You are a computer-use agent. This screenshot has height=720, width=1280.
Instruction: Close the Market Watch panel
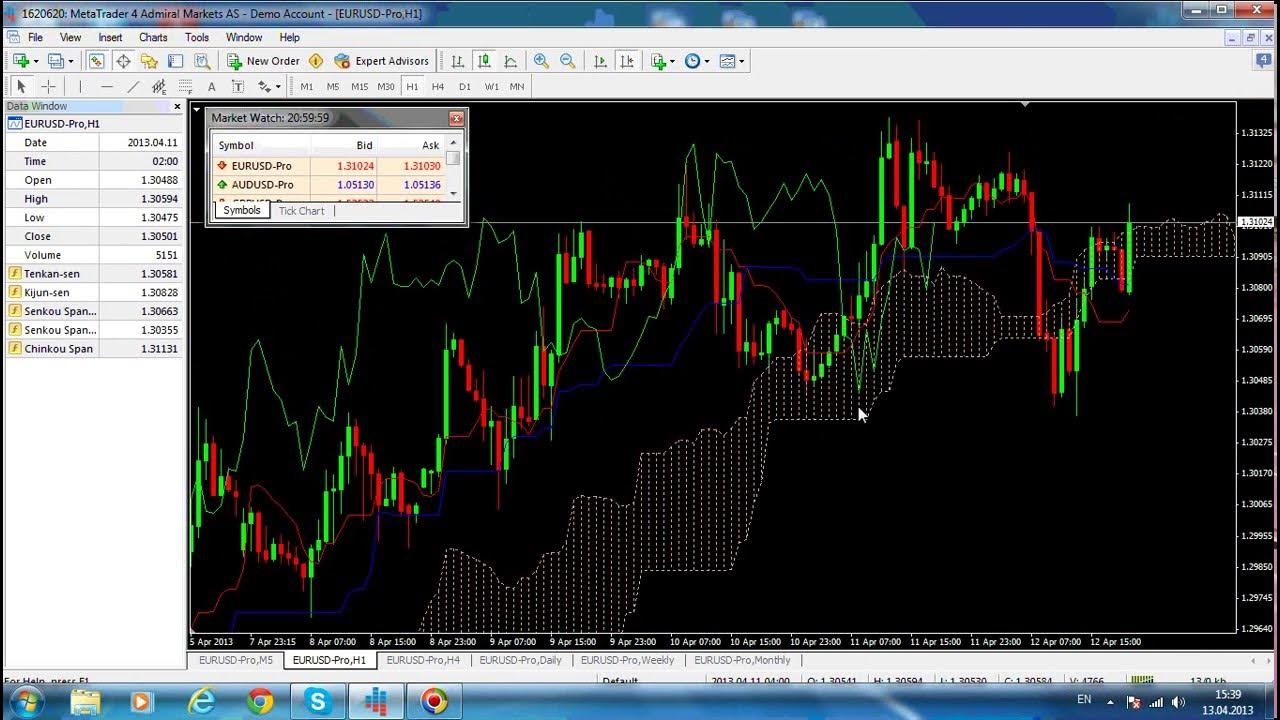(x=457, y=118)
